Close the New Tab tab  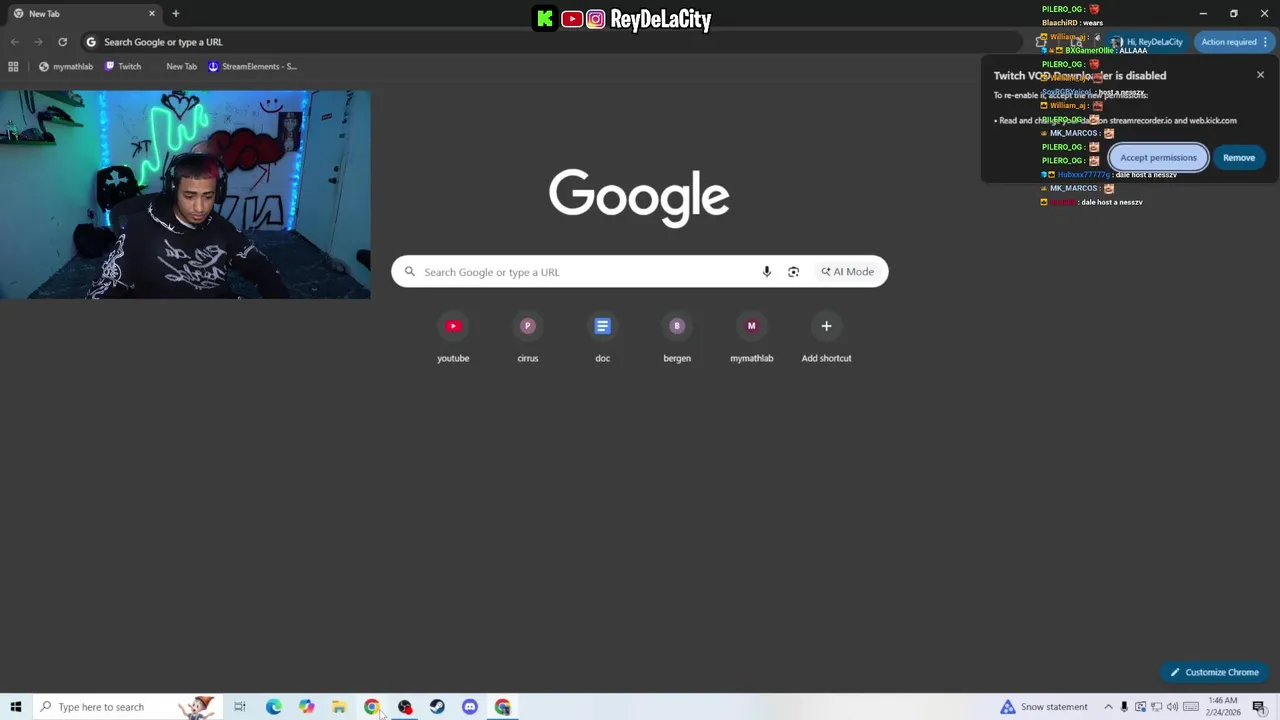(152, 13)
